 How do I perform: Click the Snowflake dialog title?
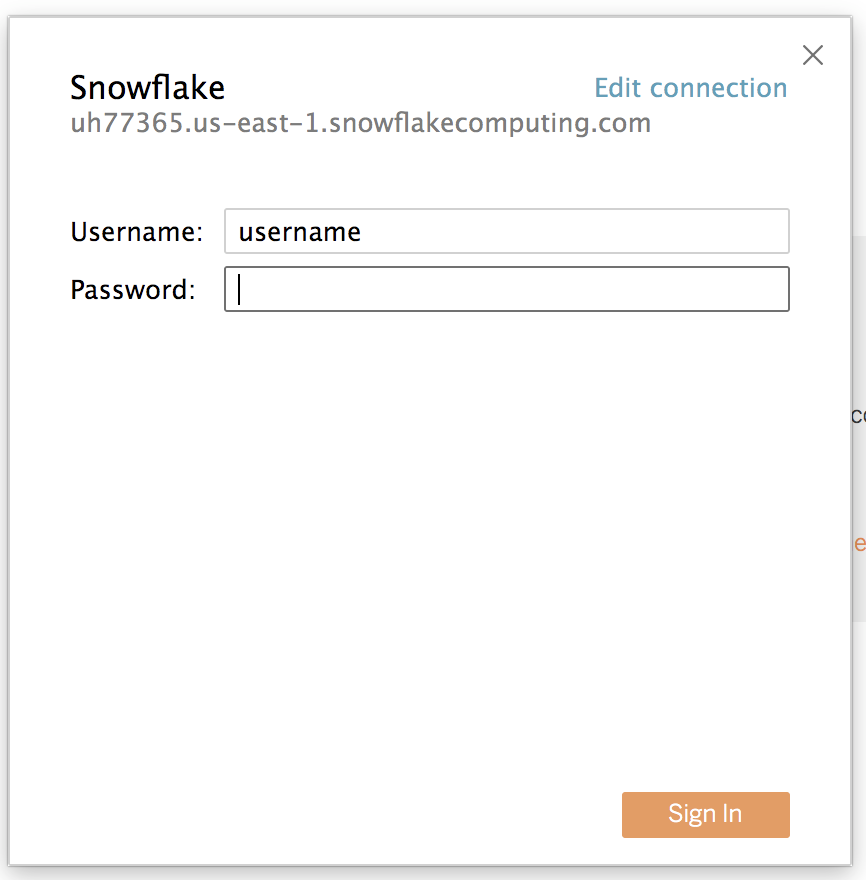coord(147,88)
